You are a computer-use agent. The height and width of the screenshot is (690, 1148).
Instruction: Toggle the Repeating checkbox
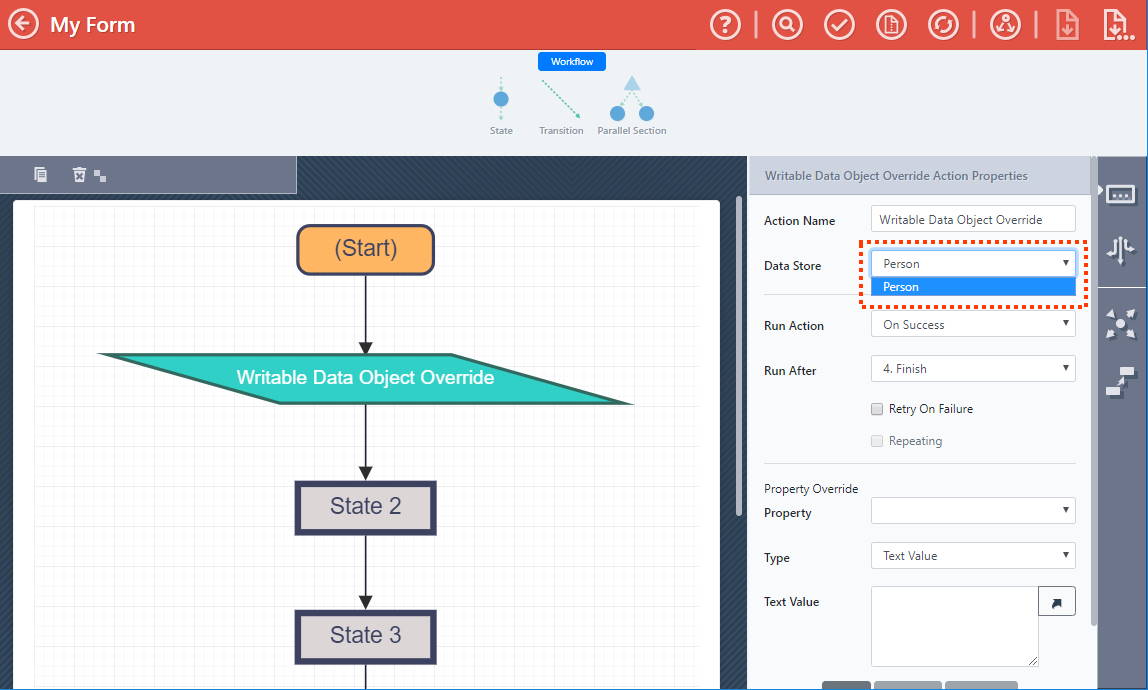[x=876, y=441]
